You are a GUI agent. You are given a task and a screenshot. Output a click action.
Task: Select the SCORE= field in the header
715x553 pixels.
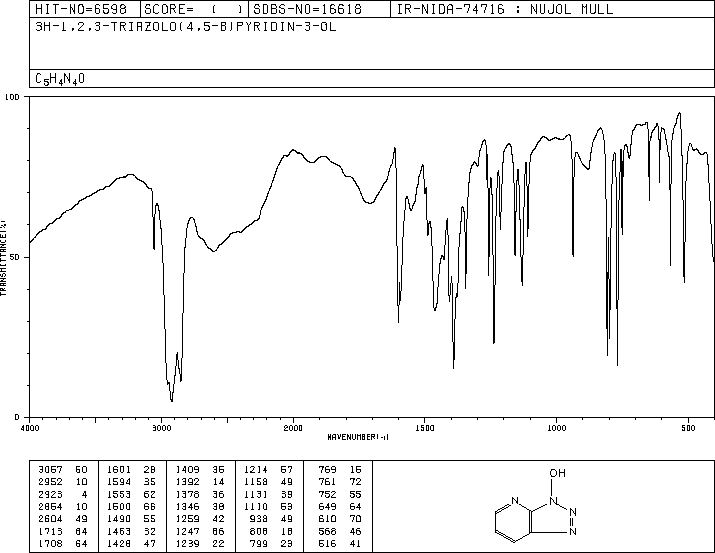(x=194, y=9)
